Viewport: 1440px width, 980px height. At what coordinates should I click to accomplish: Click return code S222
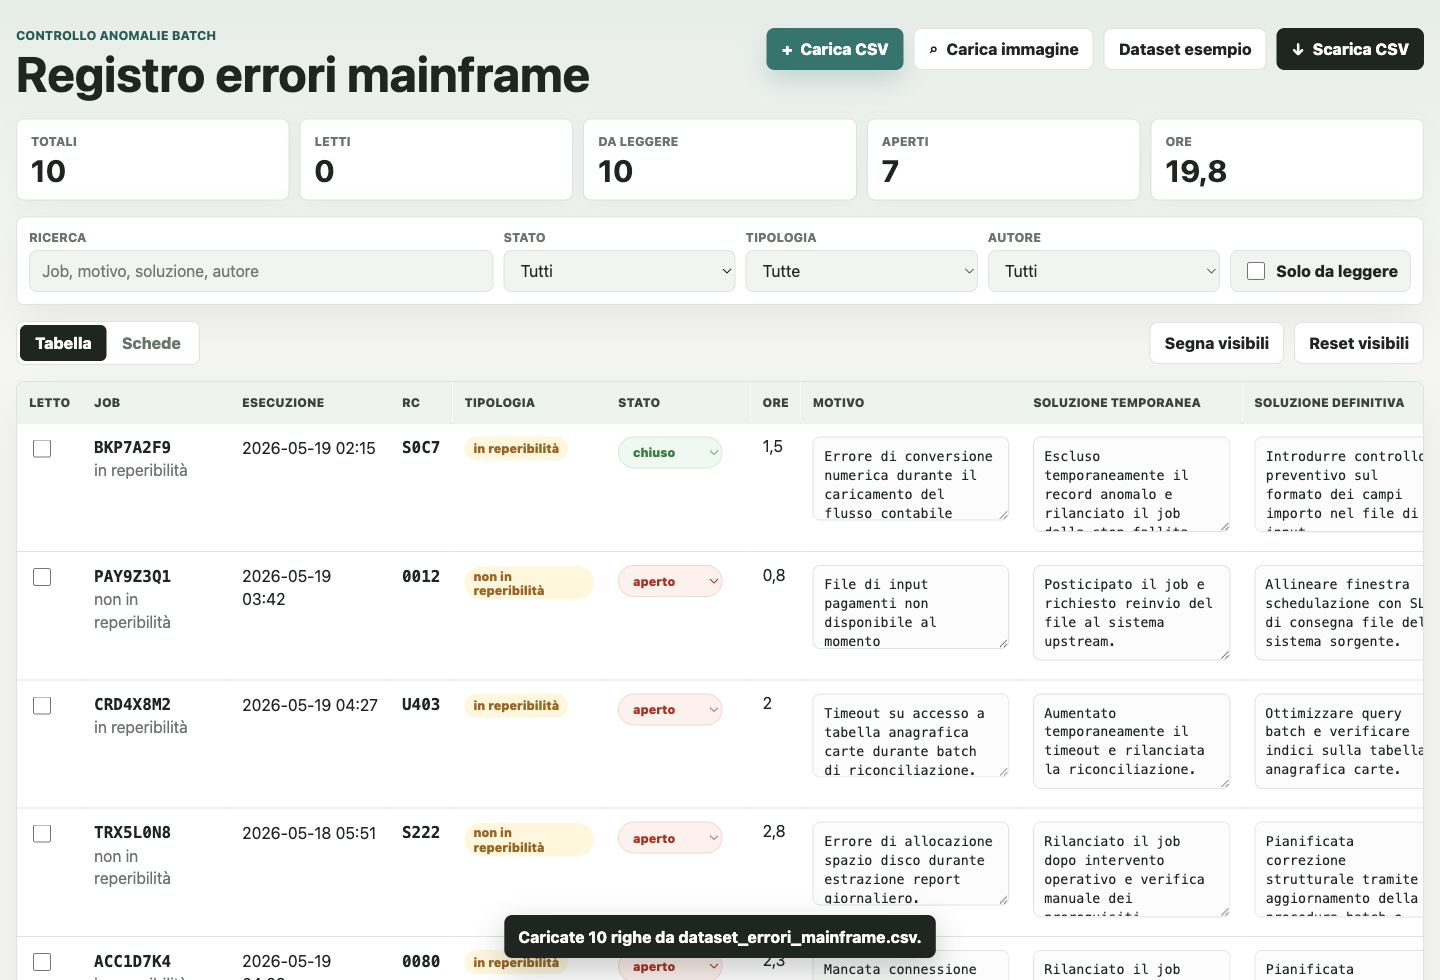[421, 833]
